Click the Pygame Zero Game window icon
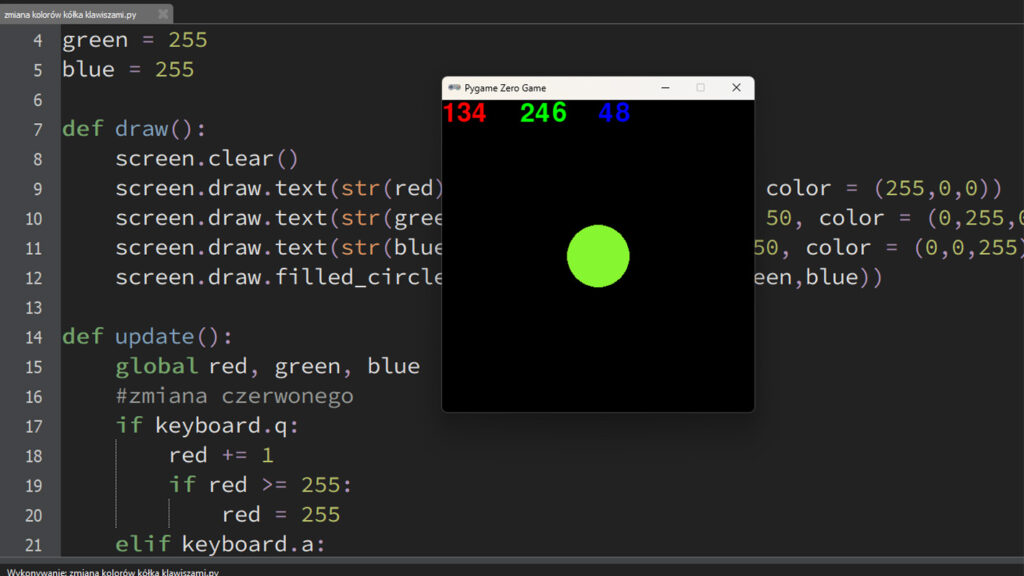Viewport: 1024px width, 576px height. coord(454,88)
